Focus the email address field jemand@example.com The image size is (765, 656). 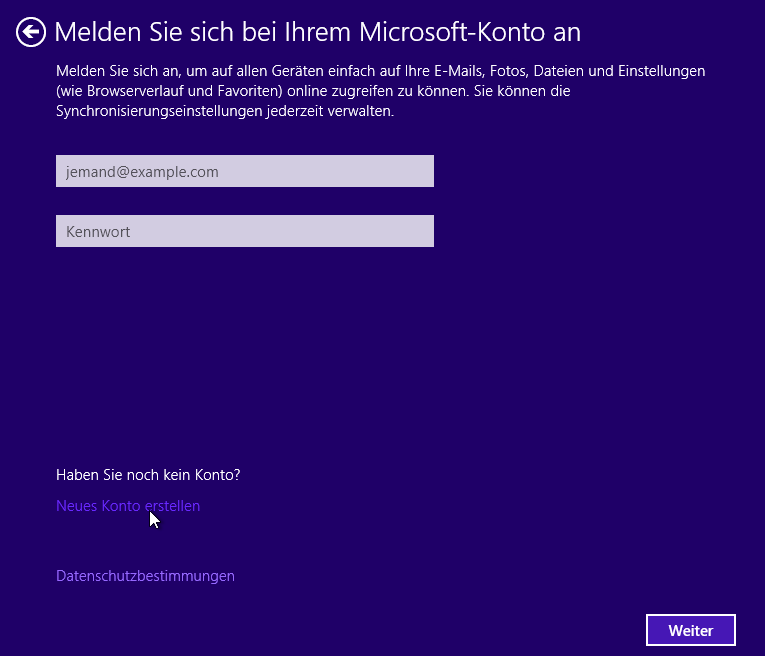click(244, 171)
